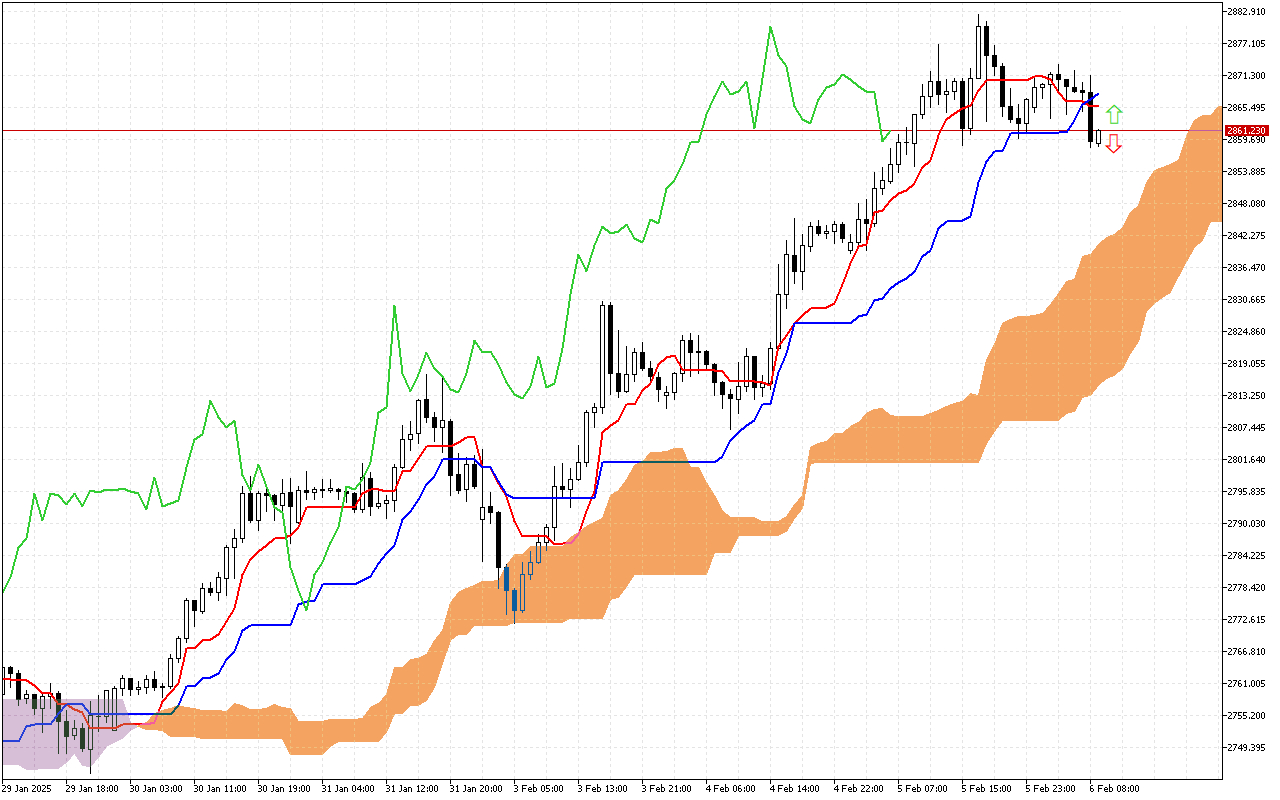Pick the 2842.275 price scale label
This screenshot has height=800, width=1280.
coord(1246,235)
